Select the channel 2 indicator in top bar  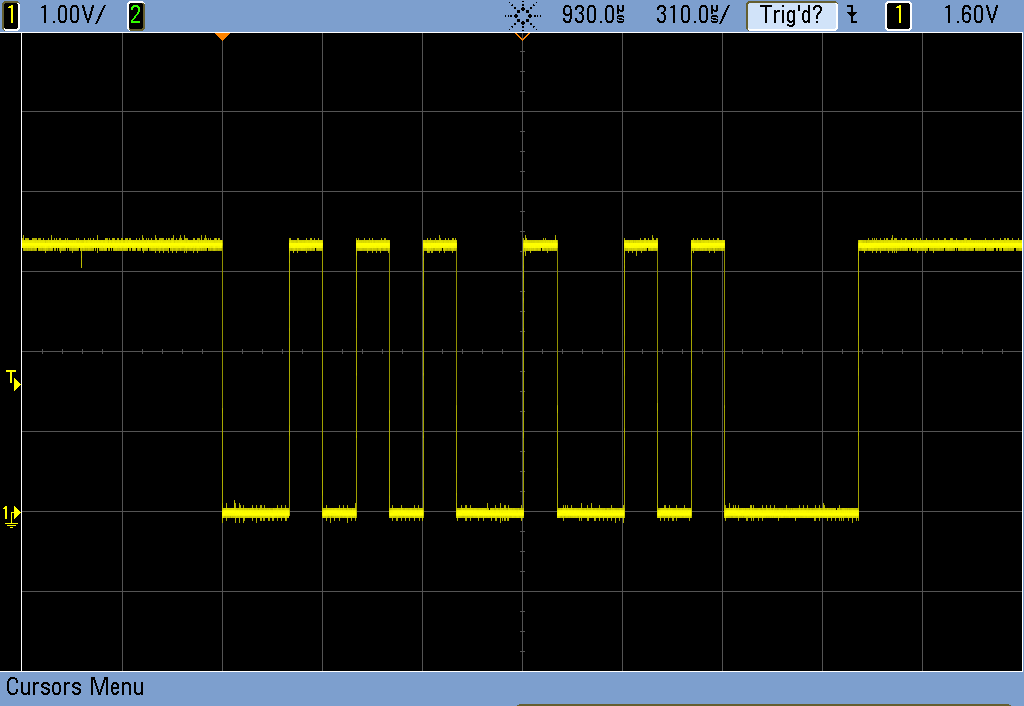pyautogui.click(x=136, y=15)
